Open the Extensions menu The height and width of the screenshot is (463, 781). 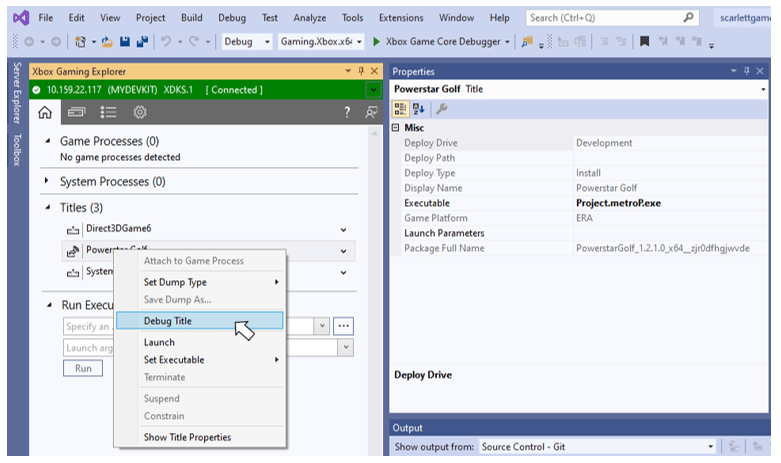(401, 18)
